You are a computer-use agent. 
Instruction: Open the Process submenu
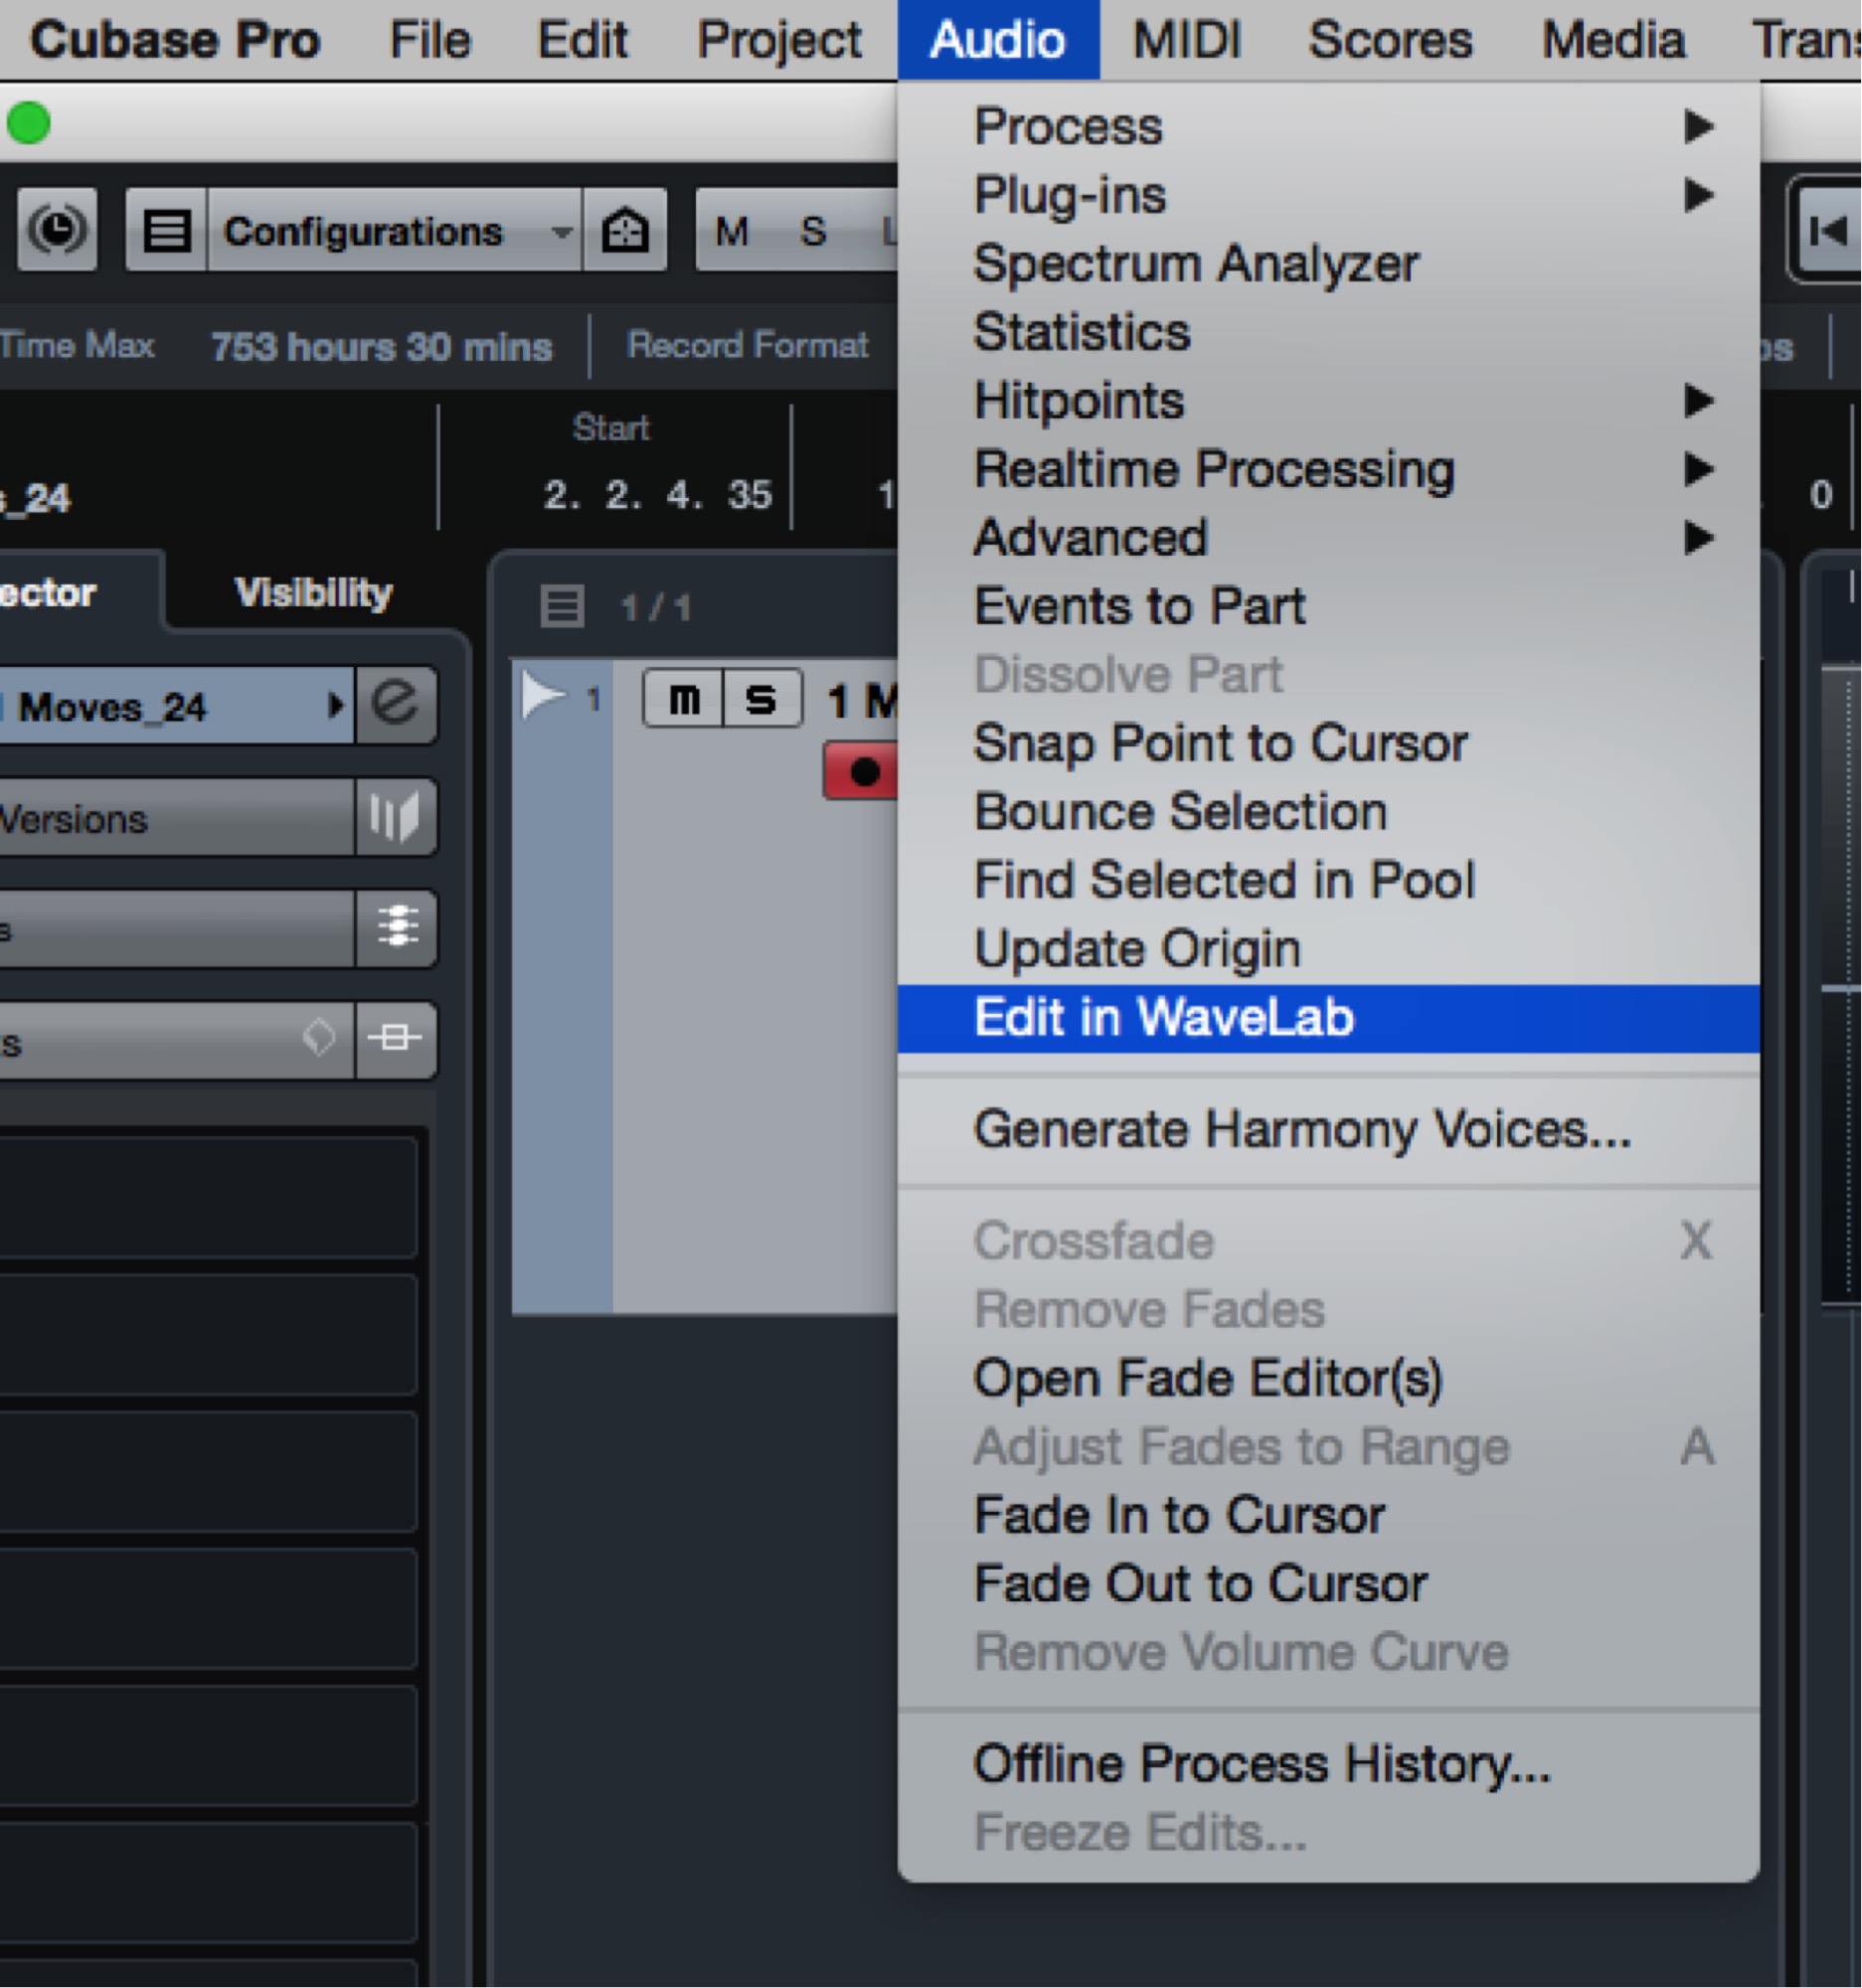click(x=1328, y=126)
